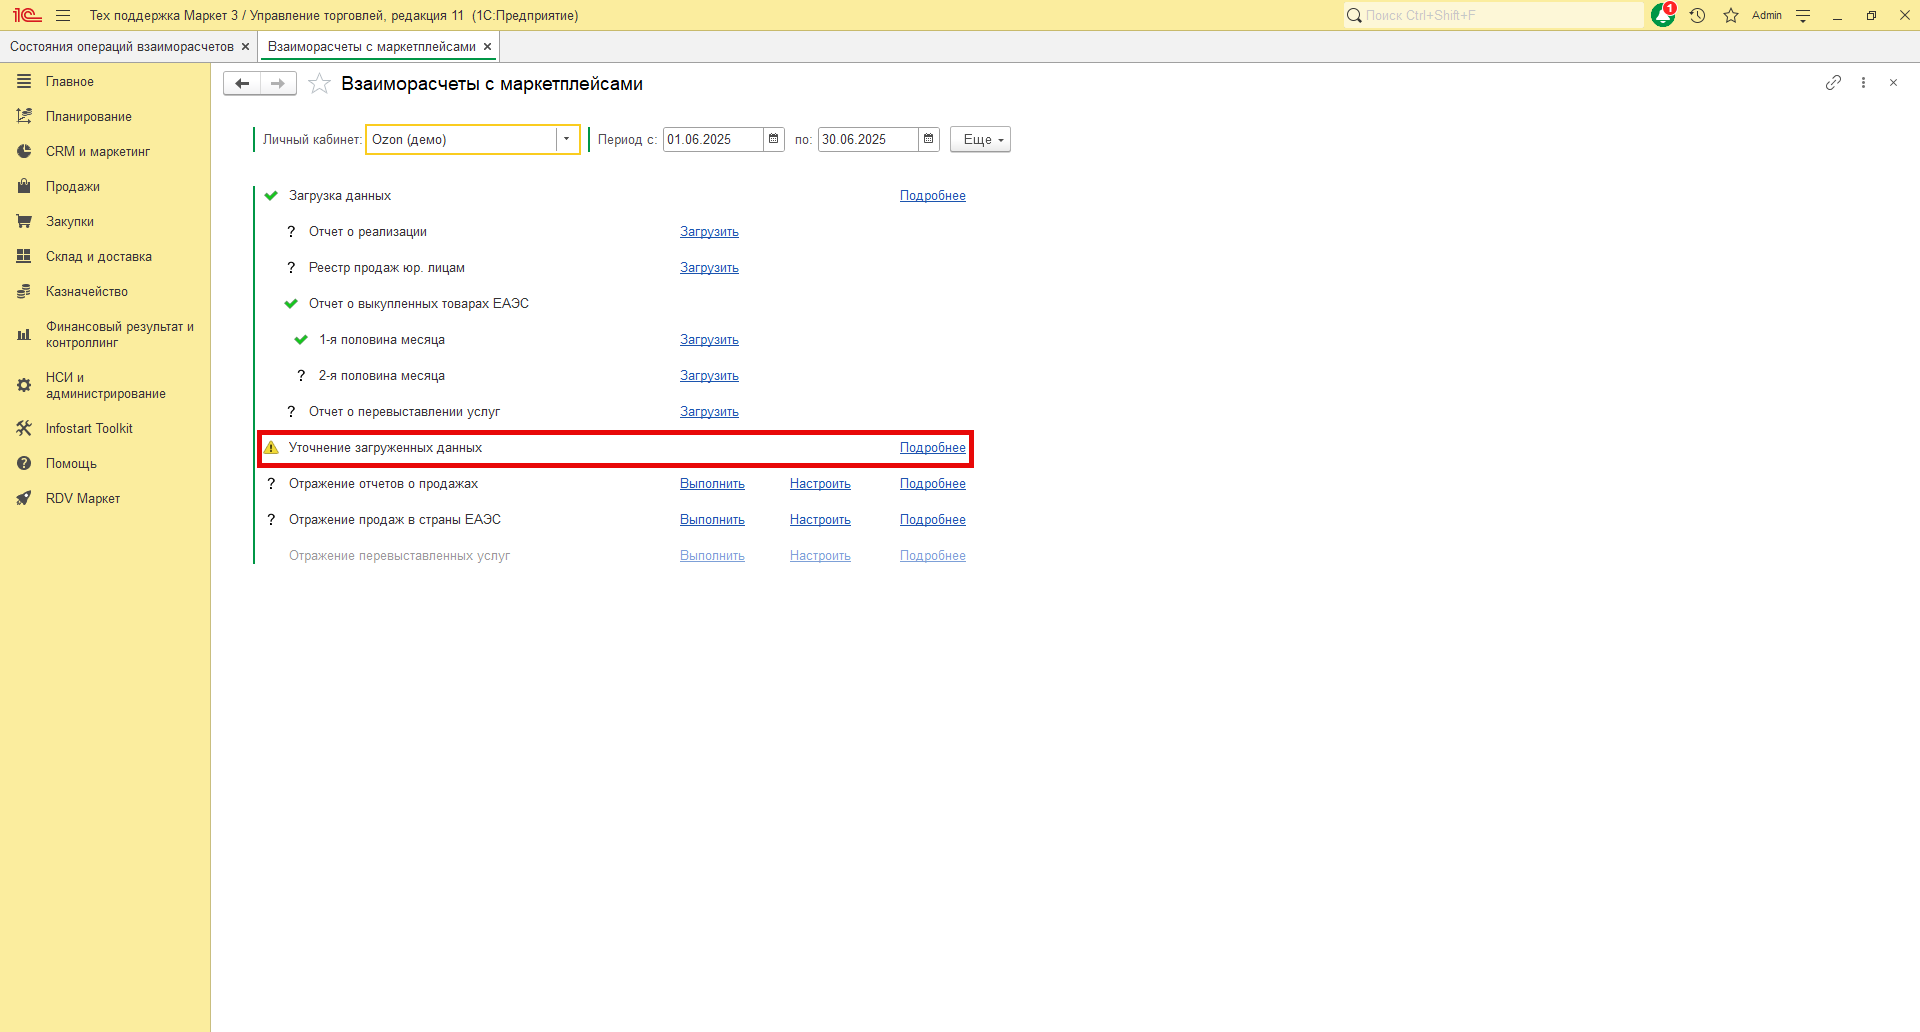Open calendar for period end date
The height and width of the screenshot is (1032, 1920).
928,139
